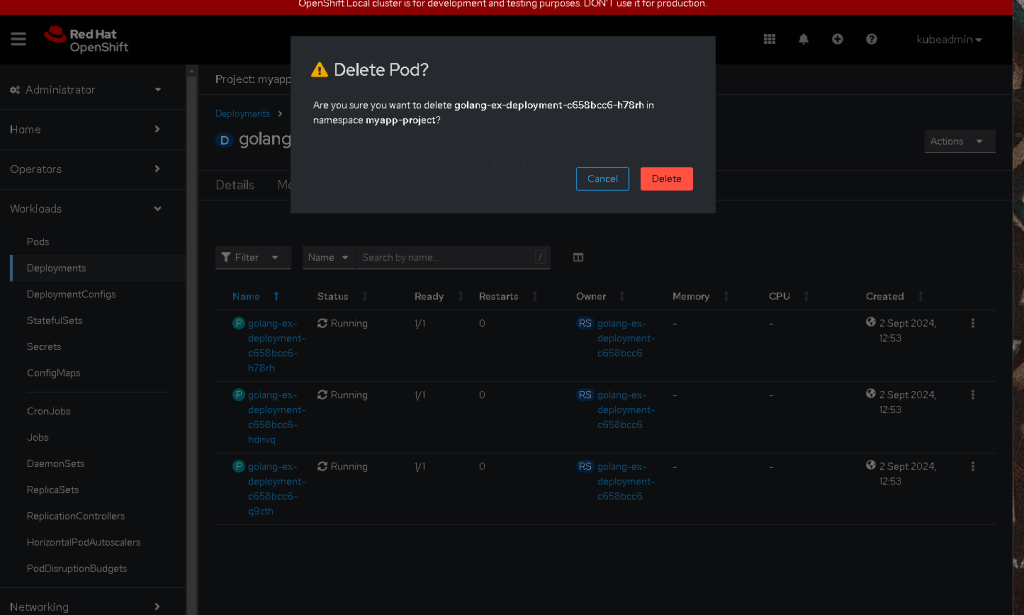This screenshot has height=615, width=1024.
Task: Open kebab menu for h78rh pod row
Action: tap(972, 323)
